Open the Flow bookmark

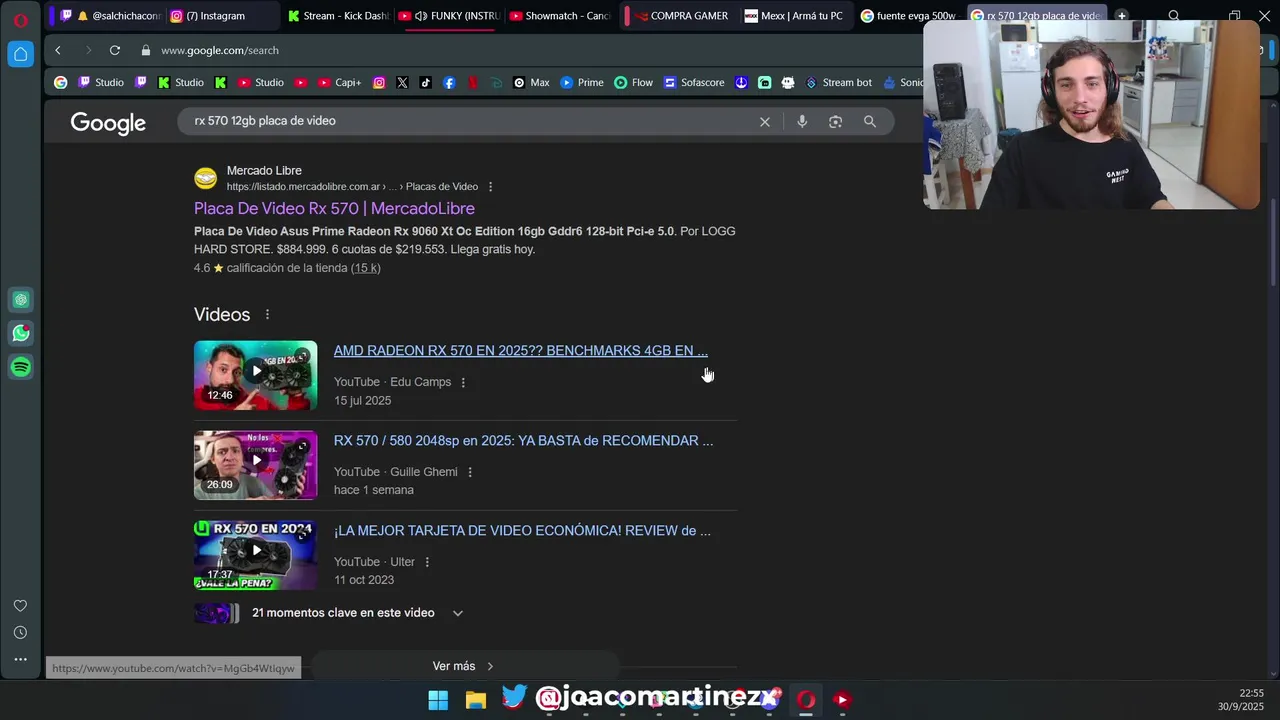click(634, 83)
